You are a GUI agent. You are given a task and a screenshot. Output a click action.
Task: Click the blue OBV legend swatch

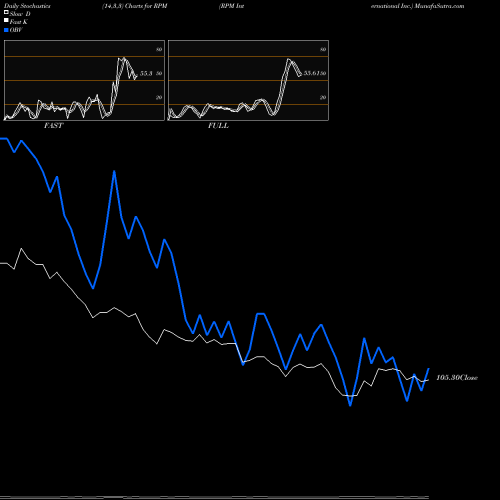(x=6, y=30)
